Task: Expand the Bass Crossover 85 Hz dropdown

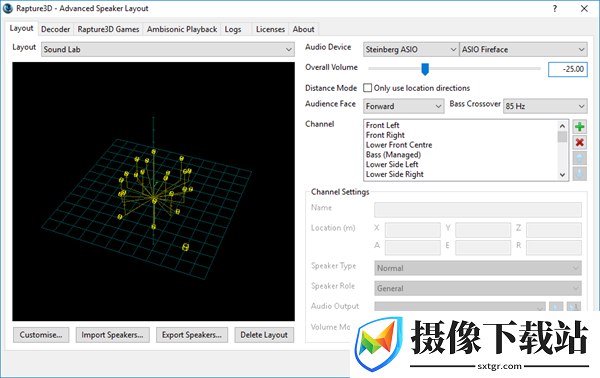Action: tap(545, 106)
